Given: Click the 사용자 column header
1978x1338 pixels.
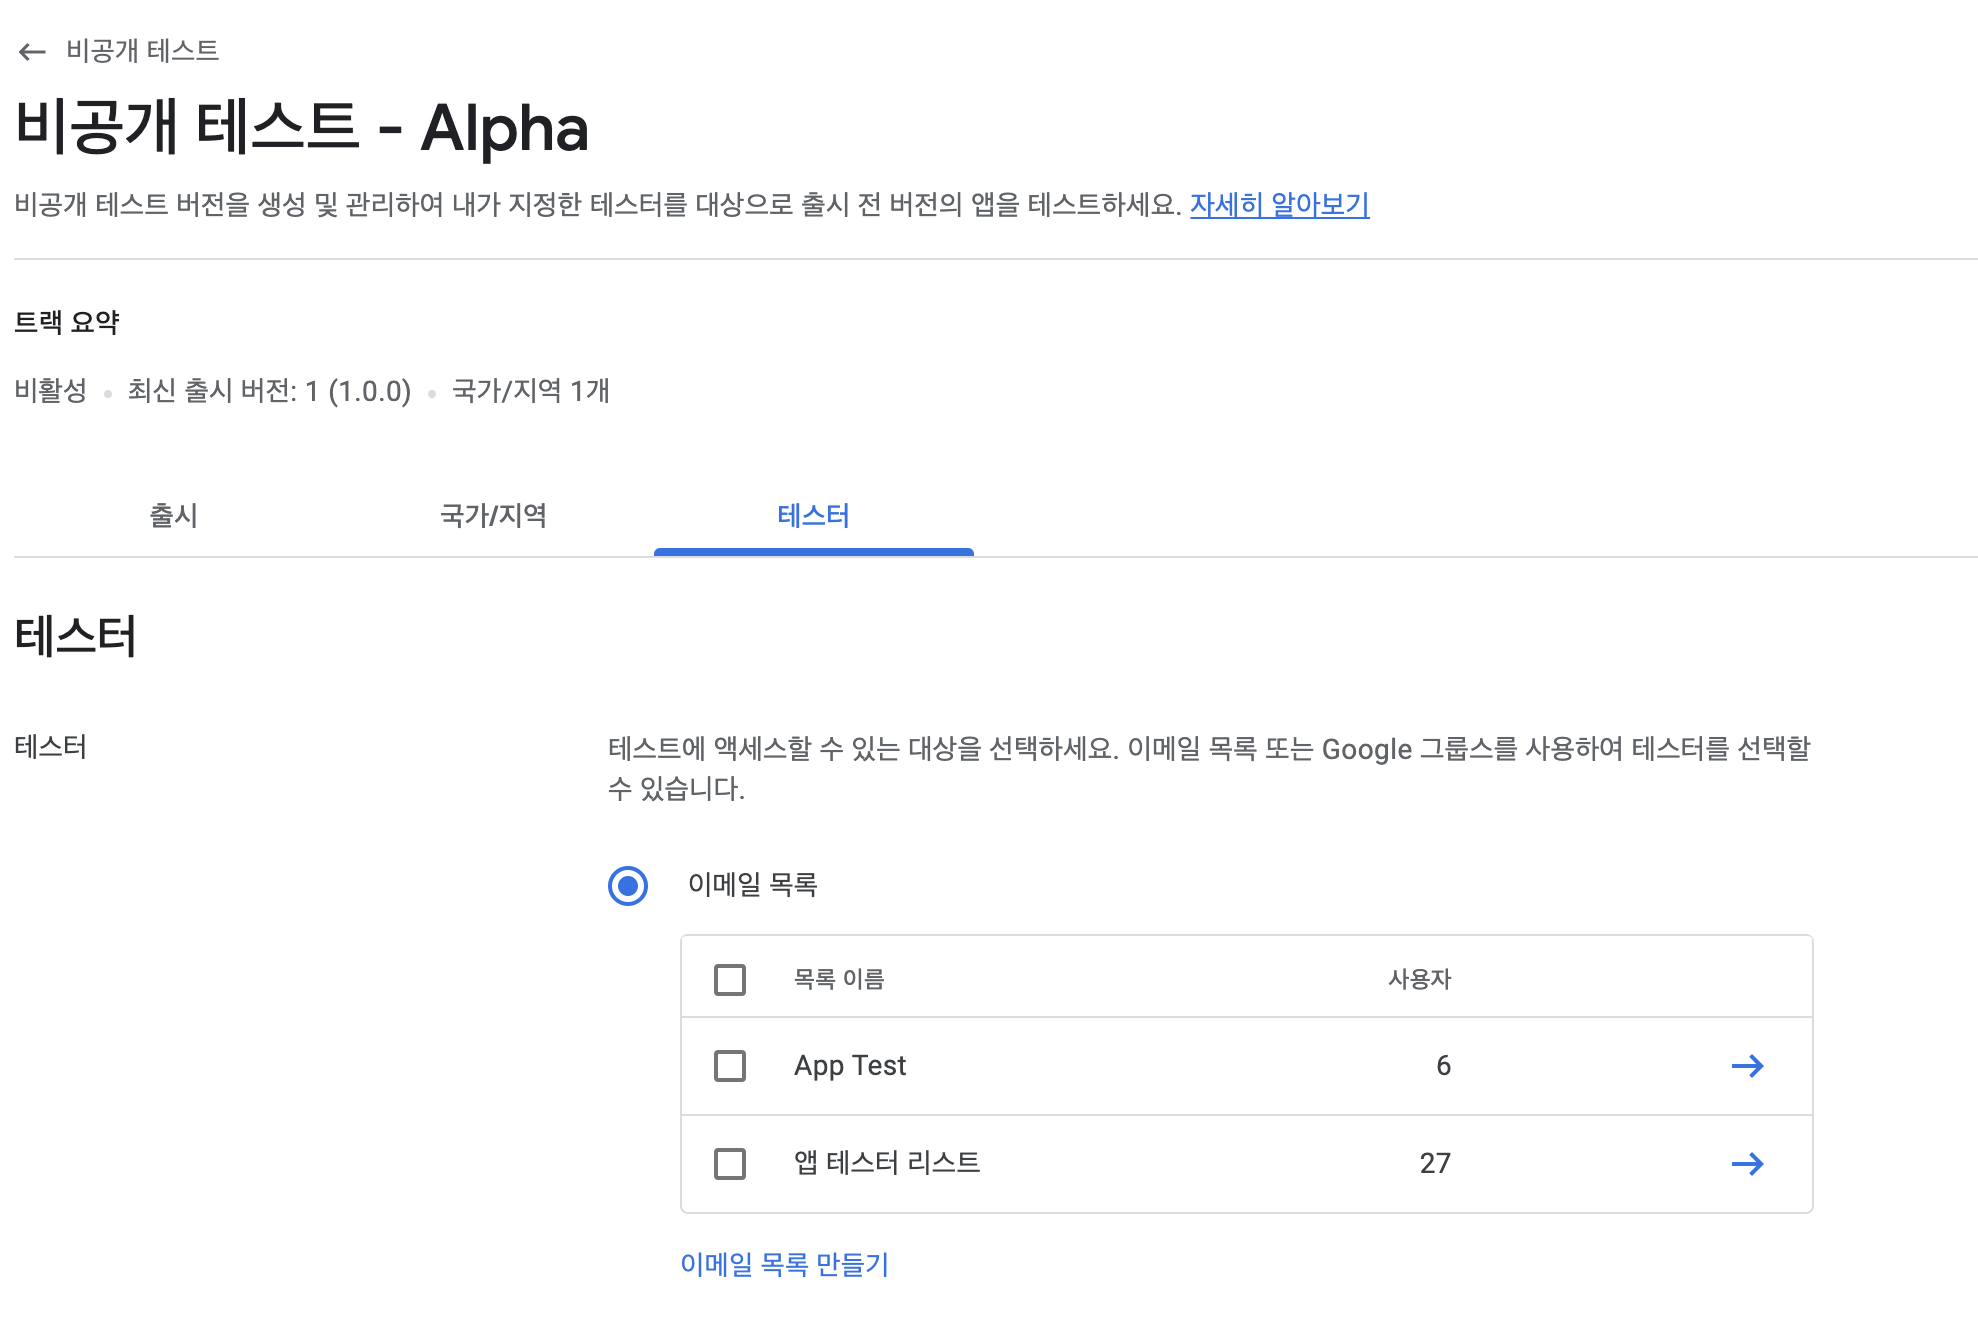Looking at the screenshot, I should 1419,980.
